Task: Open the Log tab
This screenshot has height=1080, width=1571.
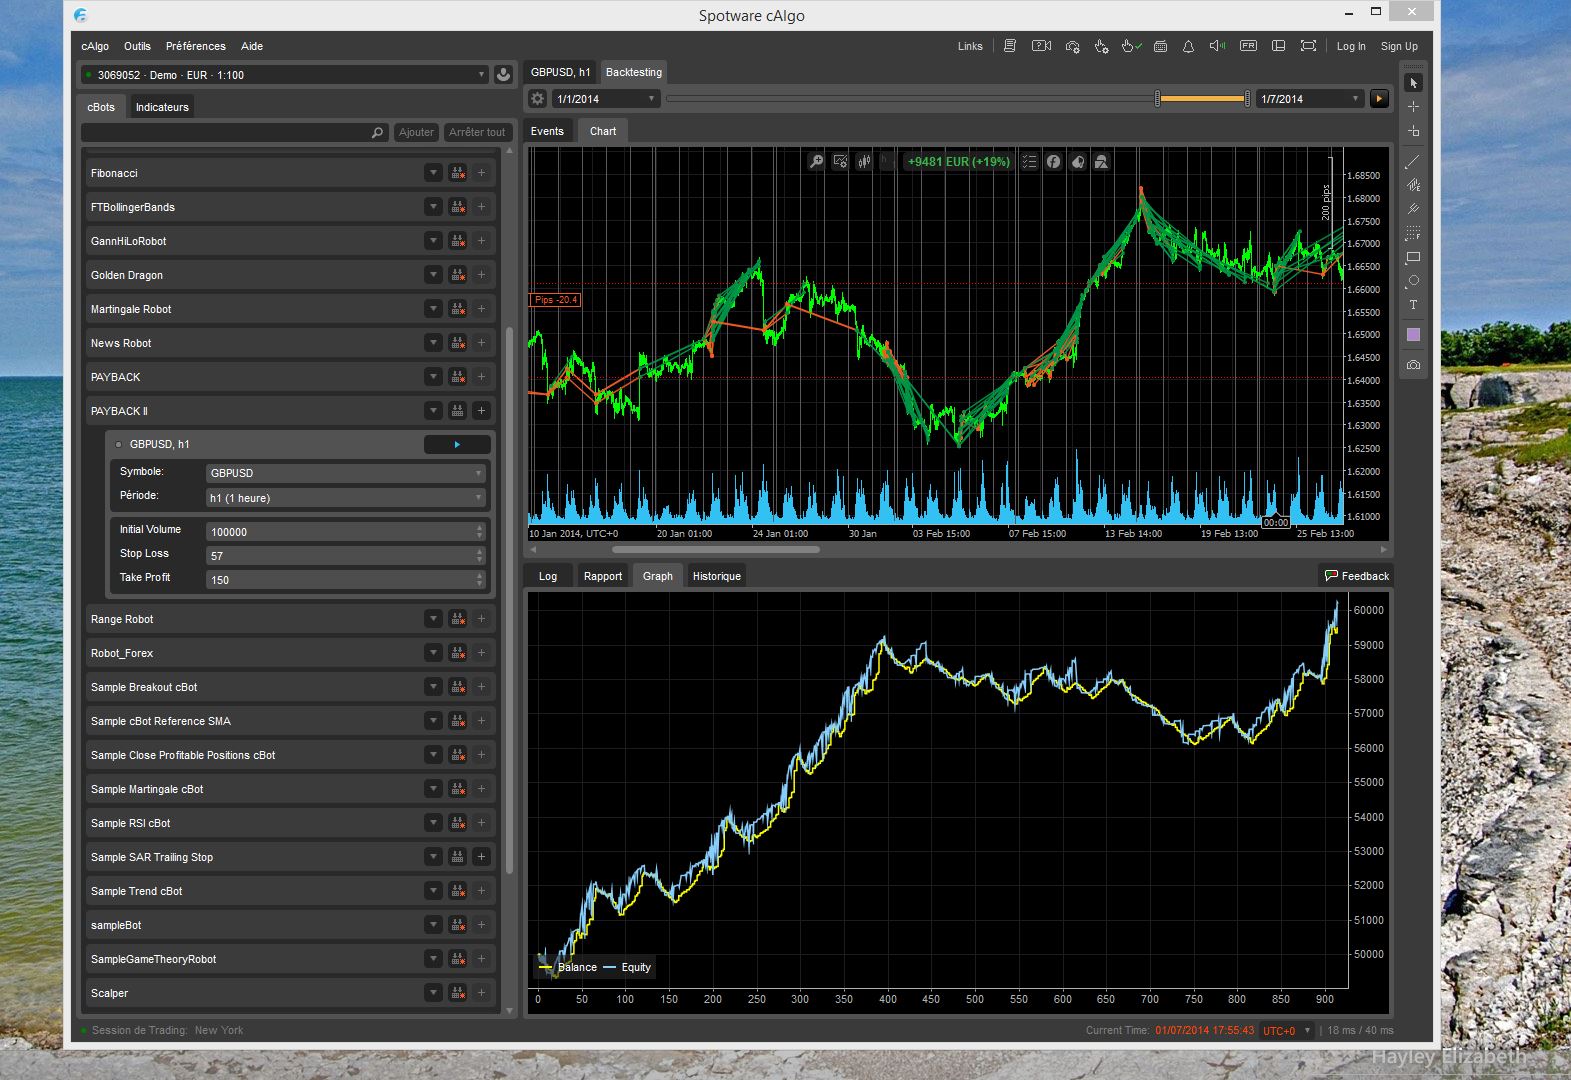Action: pyautogui.click(x=548, y=576)
